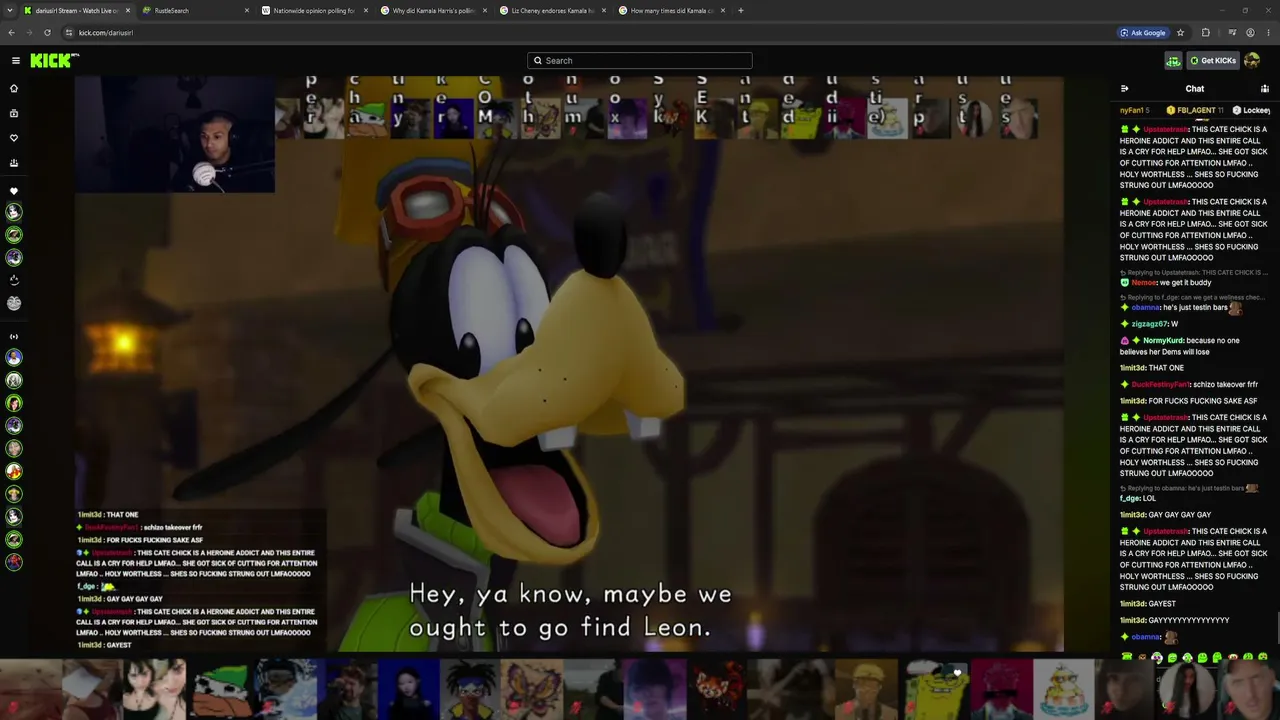Click the live broadcast icon in sidebar

pos(14,336)
